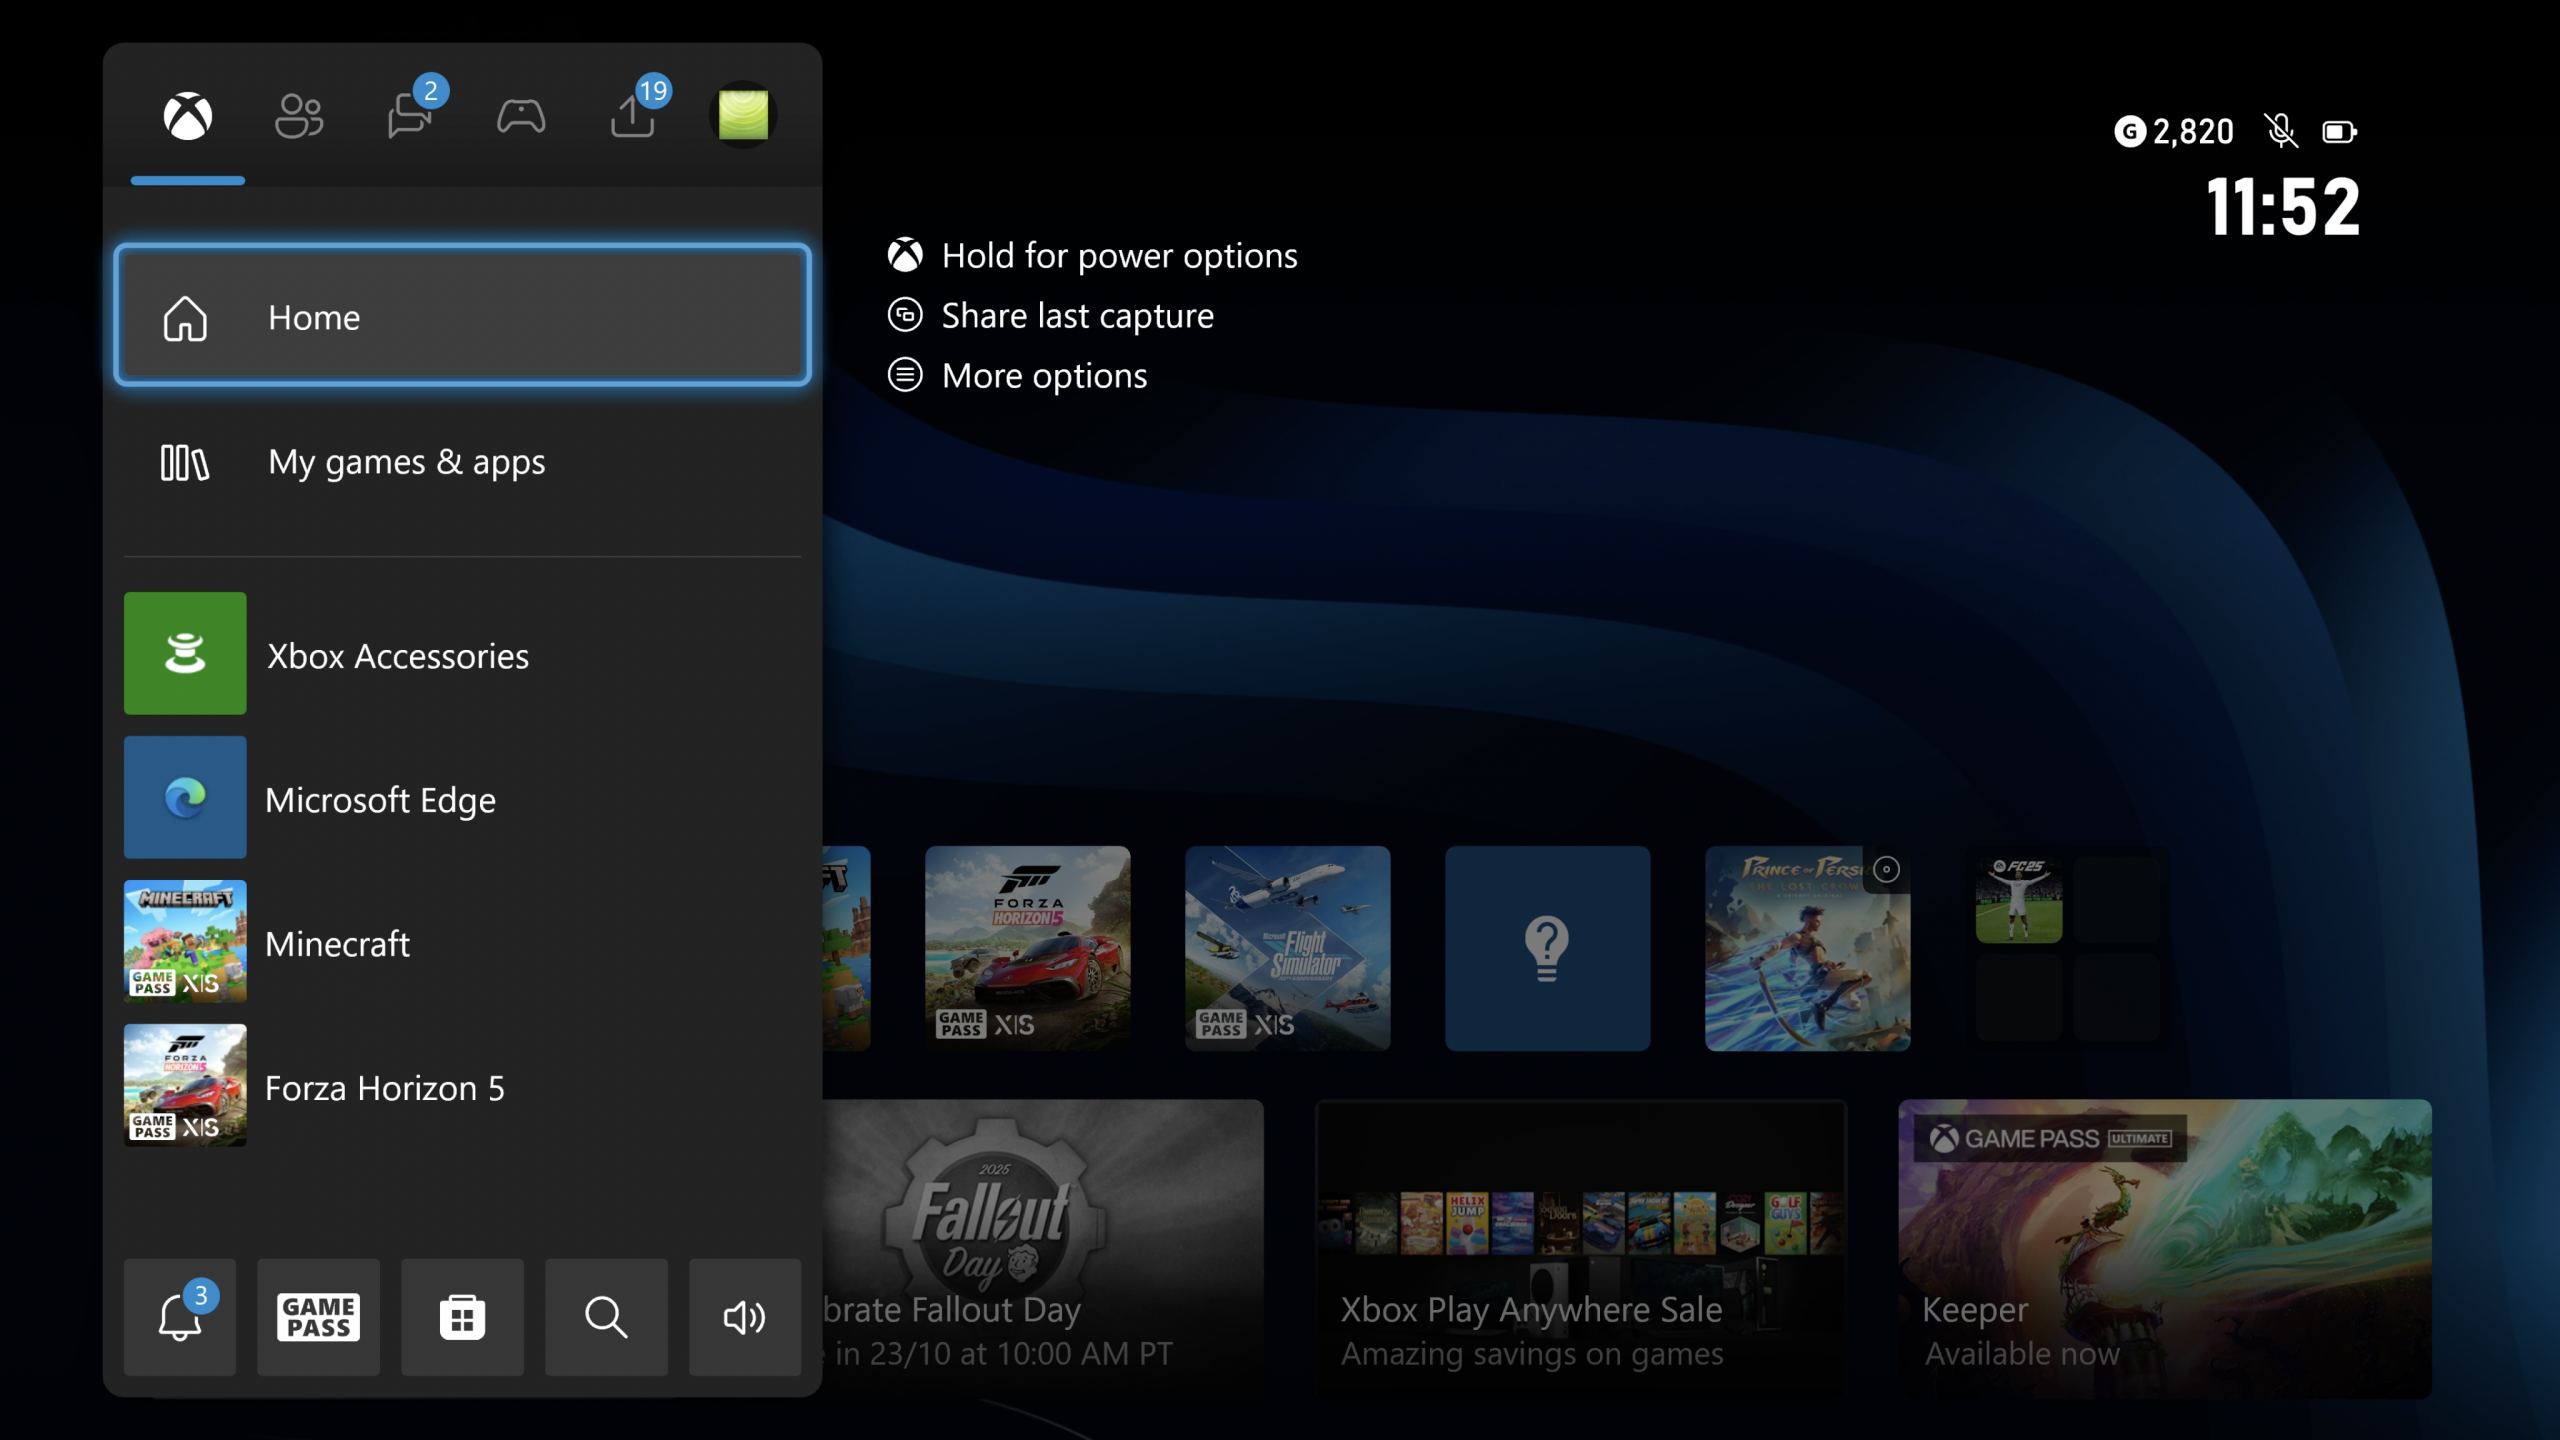Click Keeper Available now text

[2022, 1354]
